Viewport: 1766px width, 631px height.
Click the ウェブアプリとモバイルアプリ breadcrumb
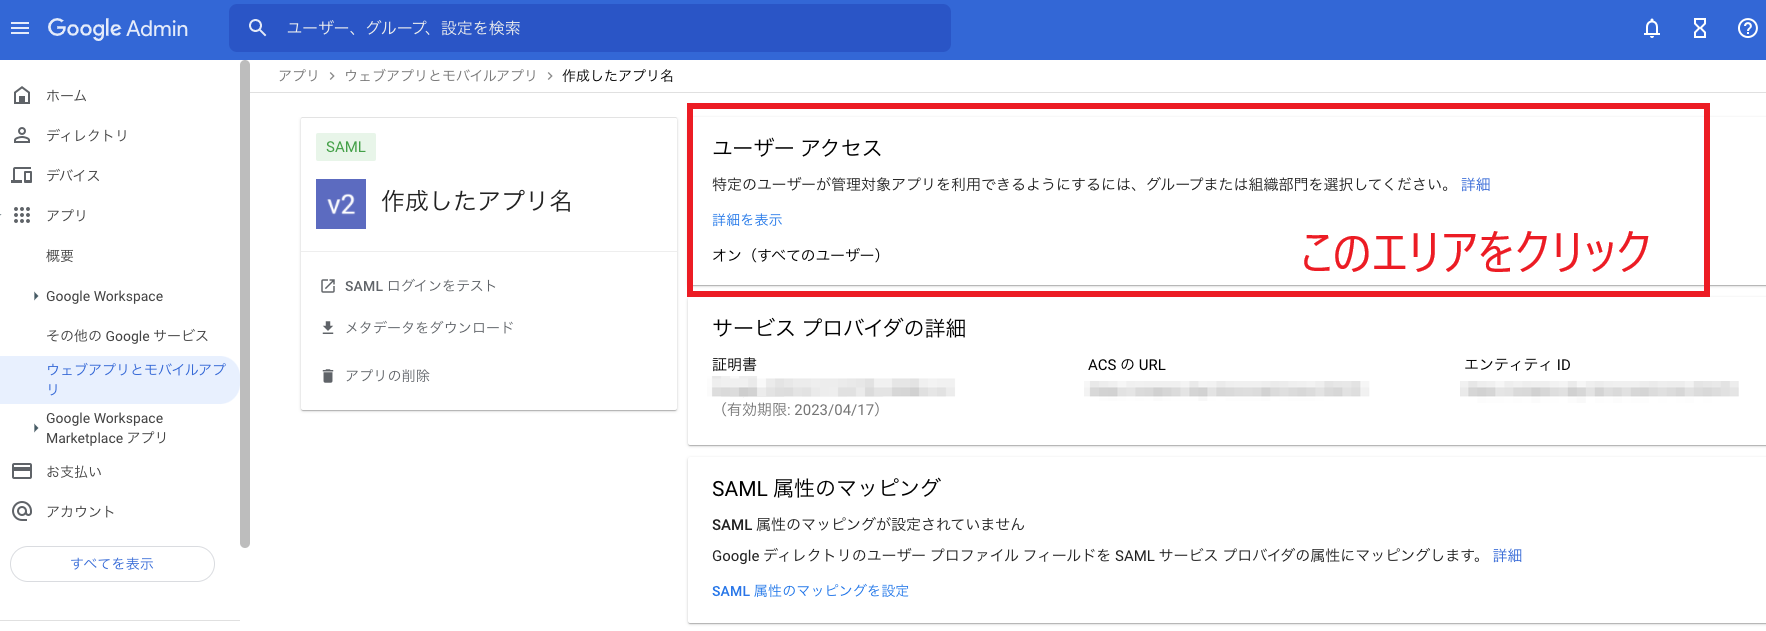coord(440,76)
